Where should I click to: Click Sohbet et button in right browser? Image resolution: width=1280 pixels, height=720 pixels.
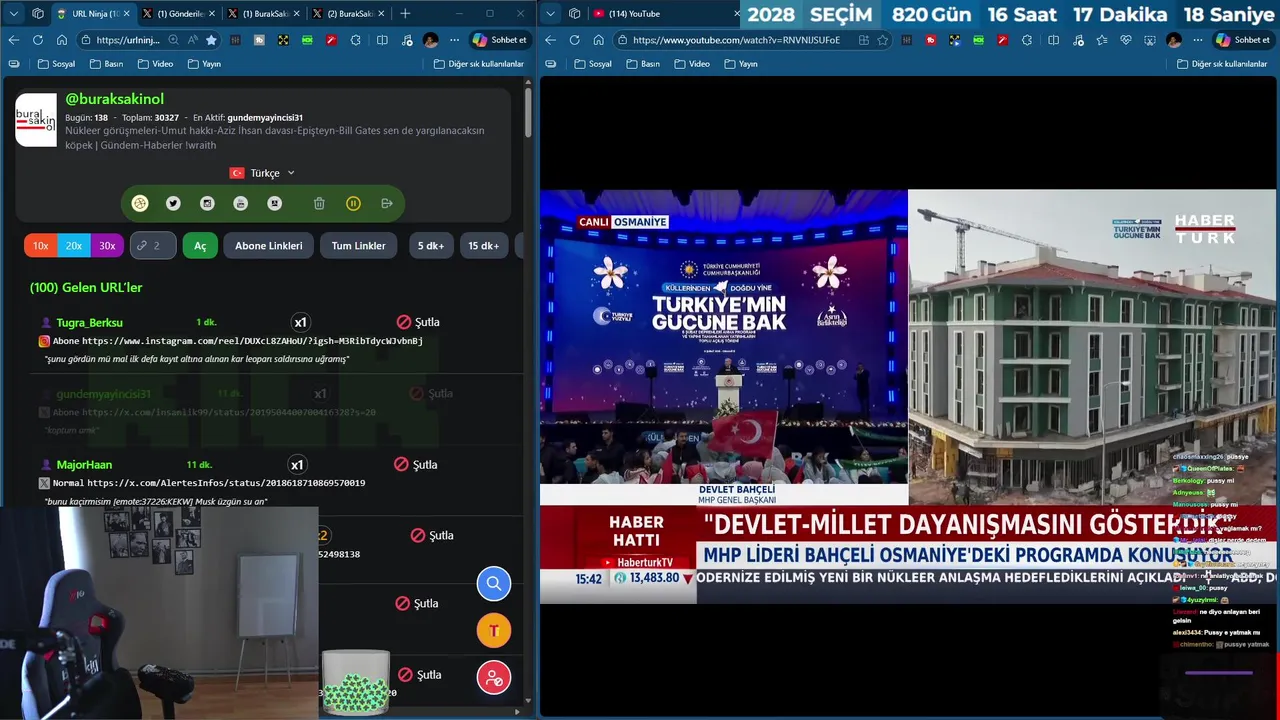coord(1241,40)
